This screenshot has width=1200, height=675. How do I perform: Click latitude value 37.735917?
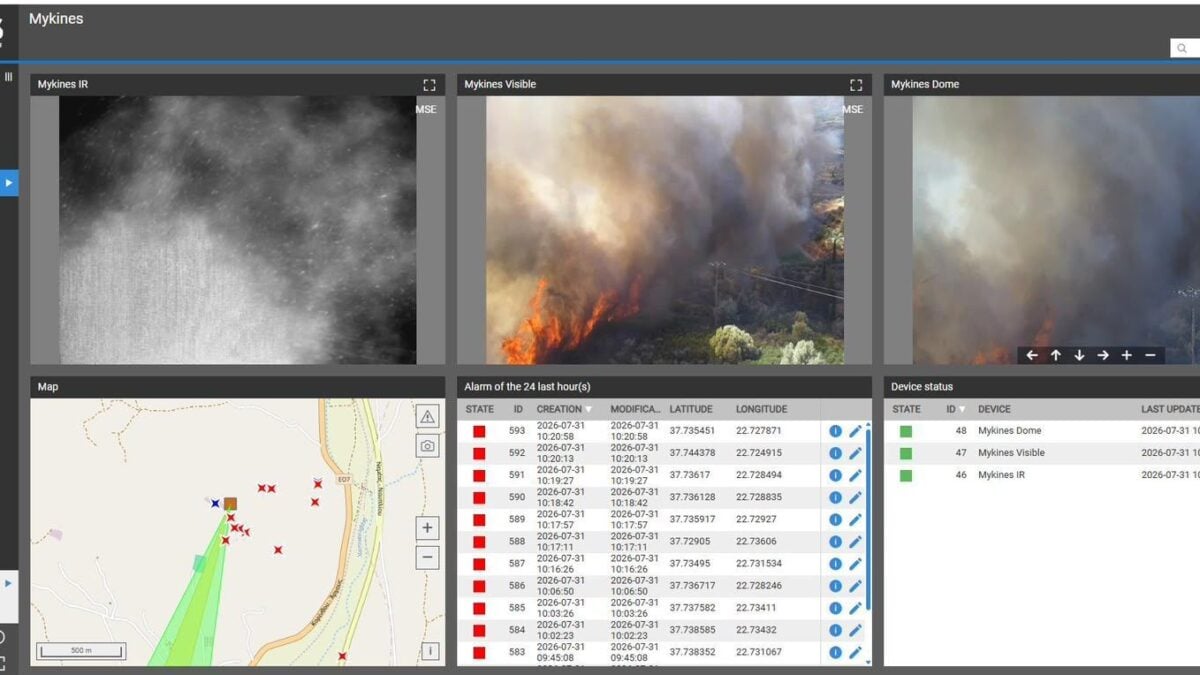pyautogui.click(x=692, y=520)
